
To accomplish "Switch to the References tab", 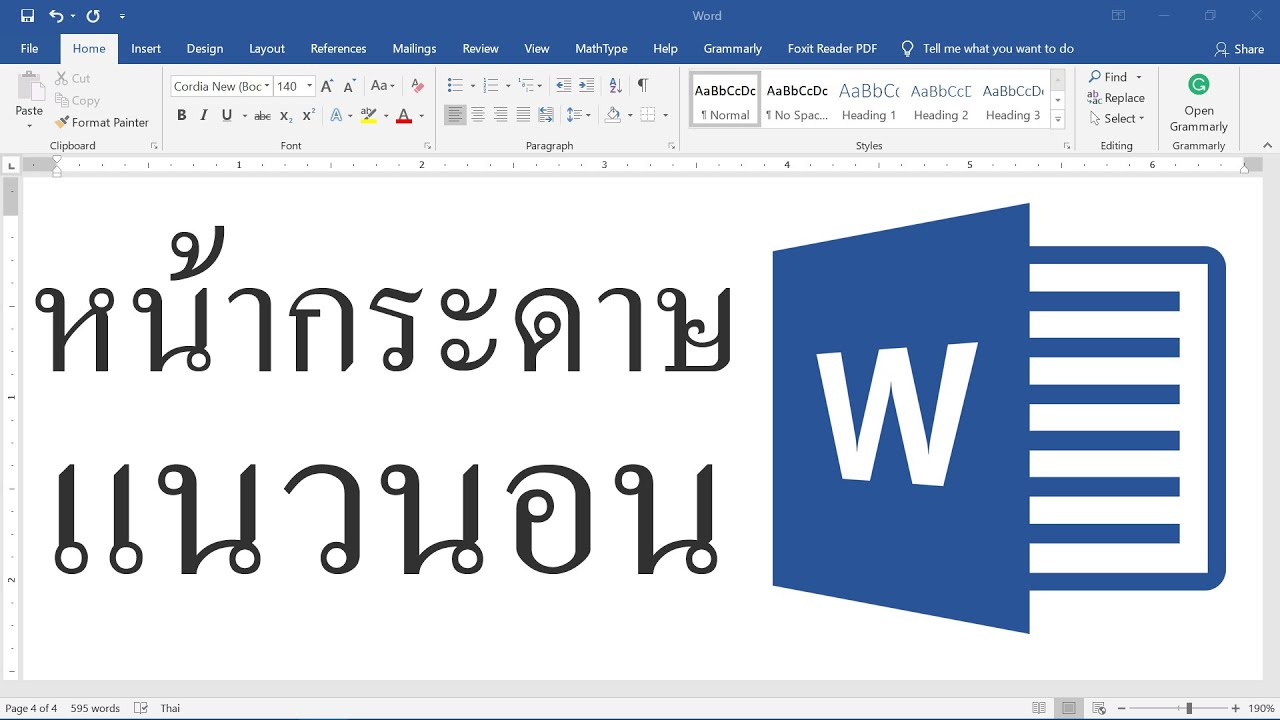I will point(338,48).
